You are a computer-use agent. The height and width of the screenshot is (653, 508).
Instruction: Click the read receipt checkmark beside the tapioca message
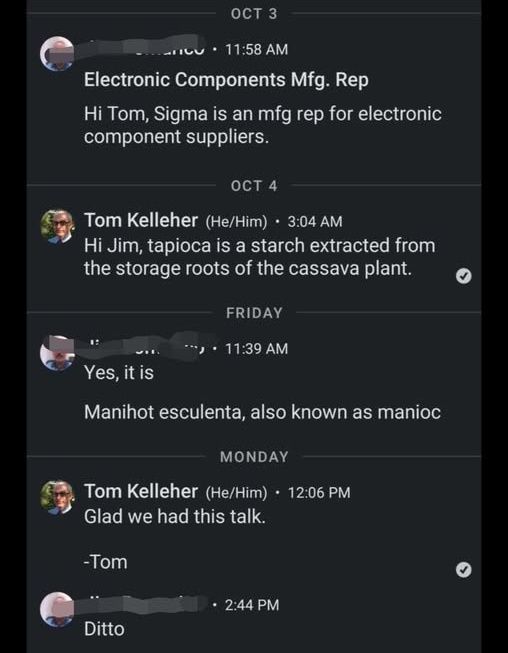click(463, 276)
